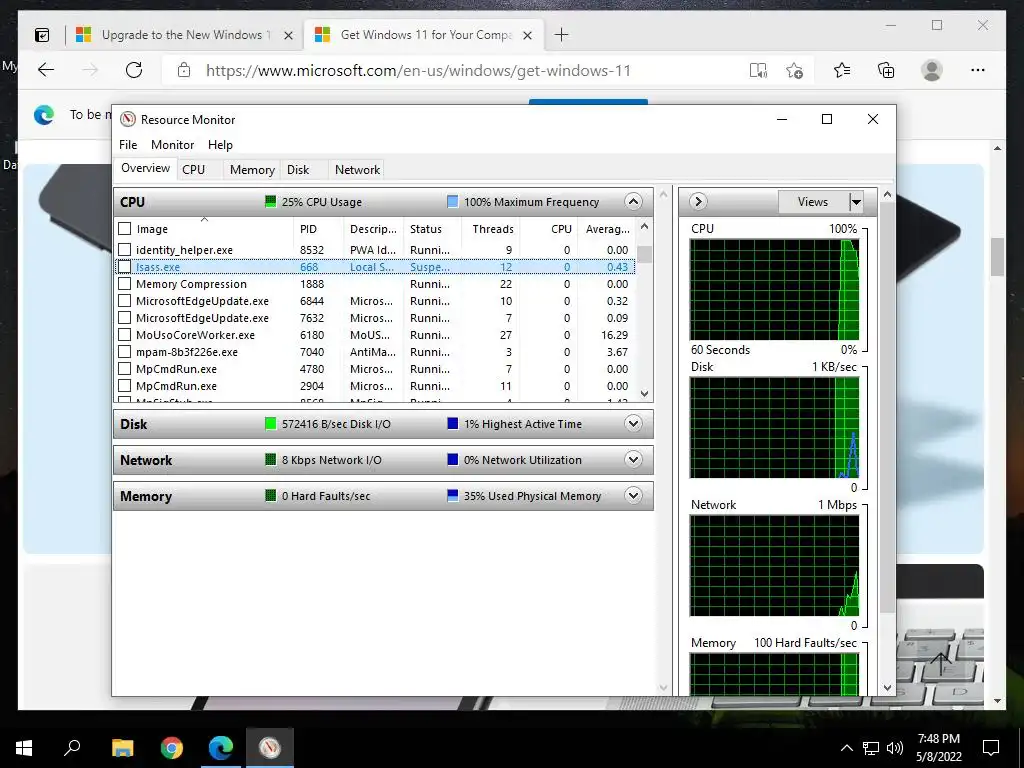Check Memory Compression process checkbox
The image size is (1024, 768).
[x=125, y=284]
